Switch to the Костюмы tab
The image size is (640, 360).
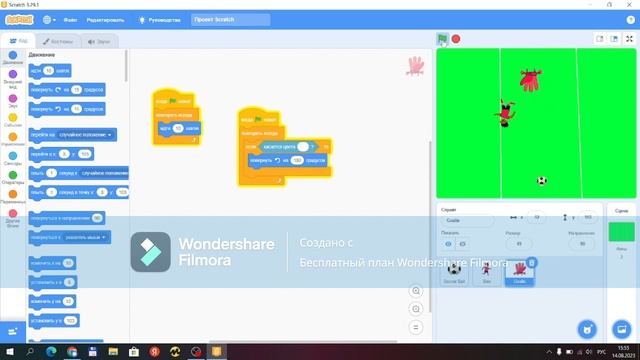[58, 41]
